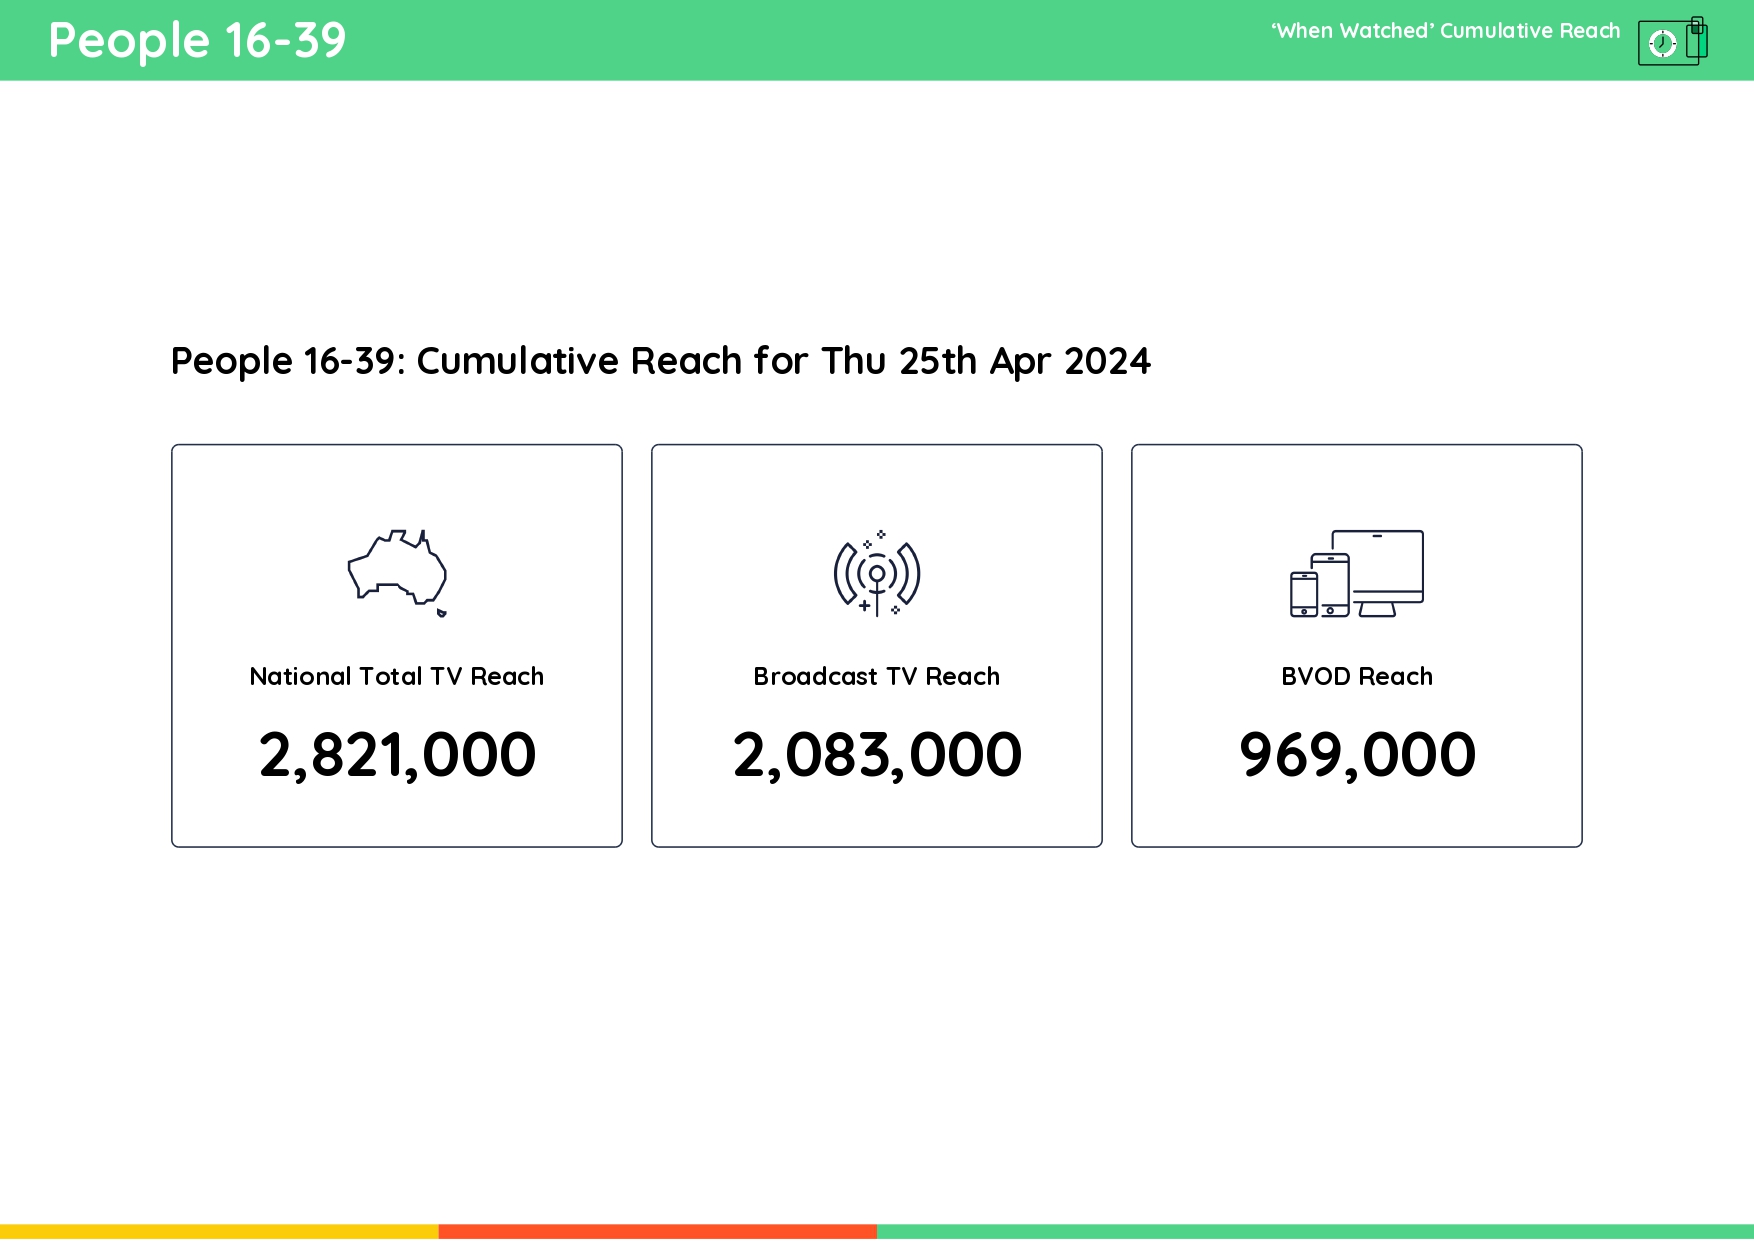The width and height of the screenshot is (1754, 1241).
Task: Click the 'National Total TV Reach' label
Action: (x=397, y=677)
